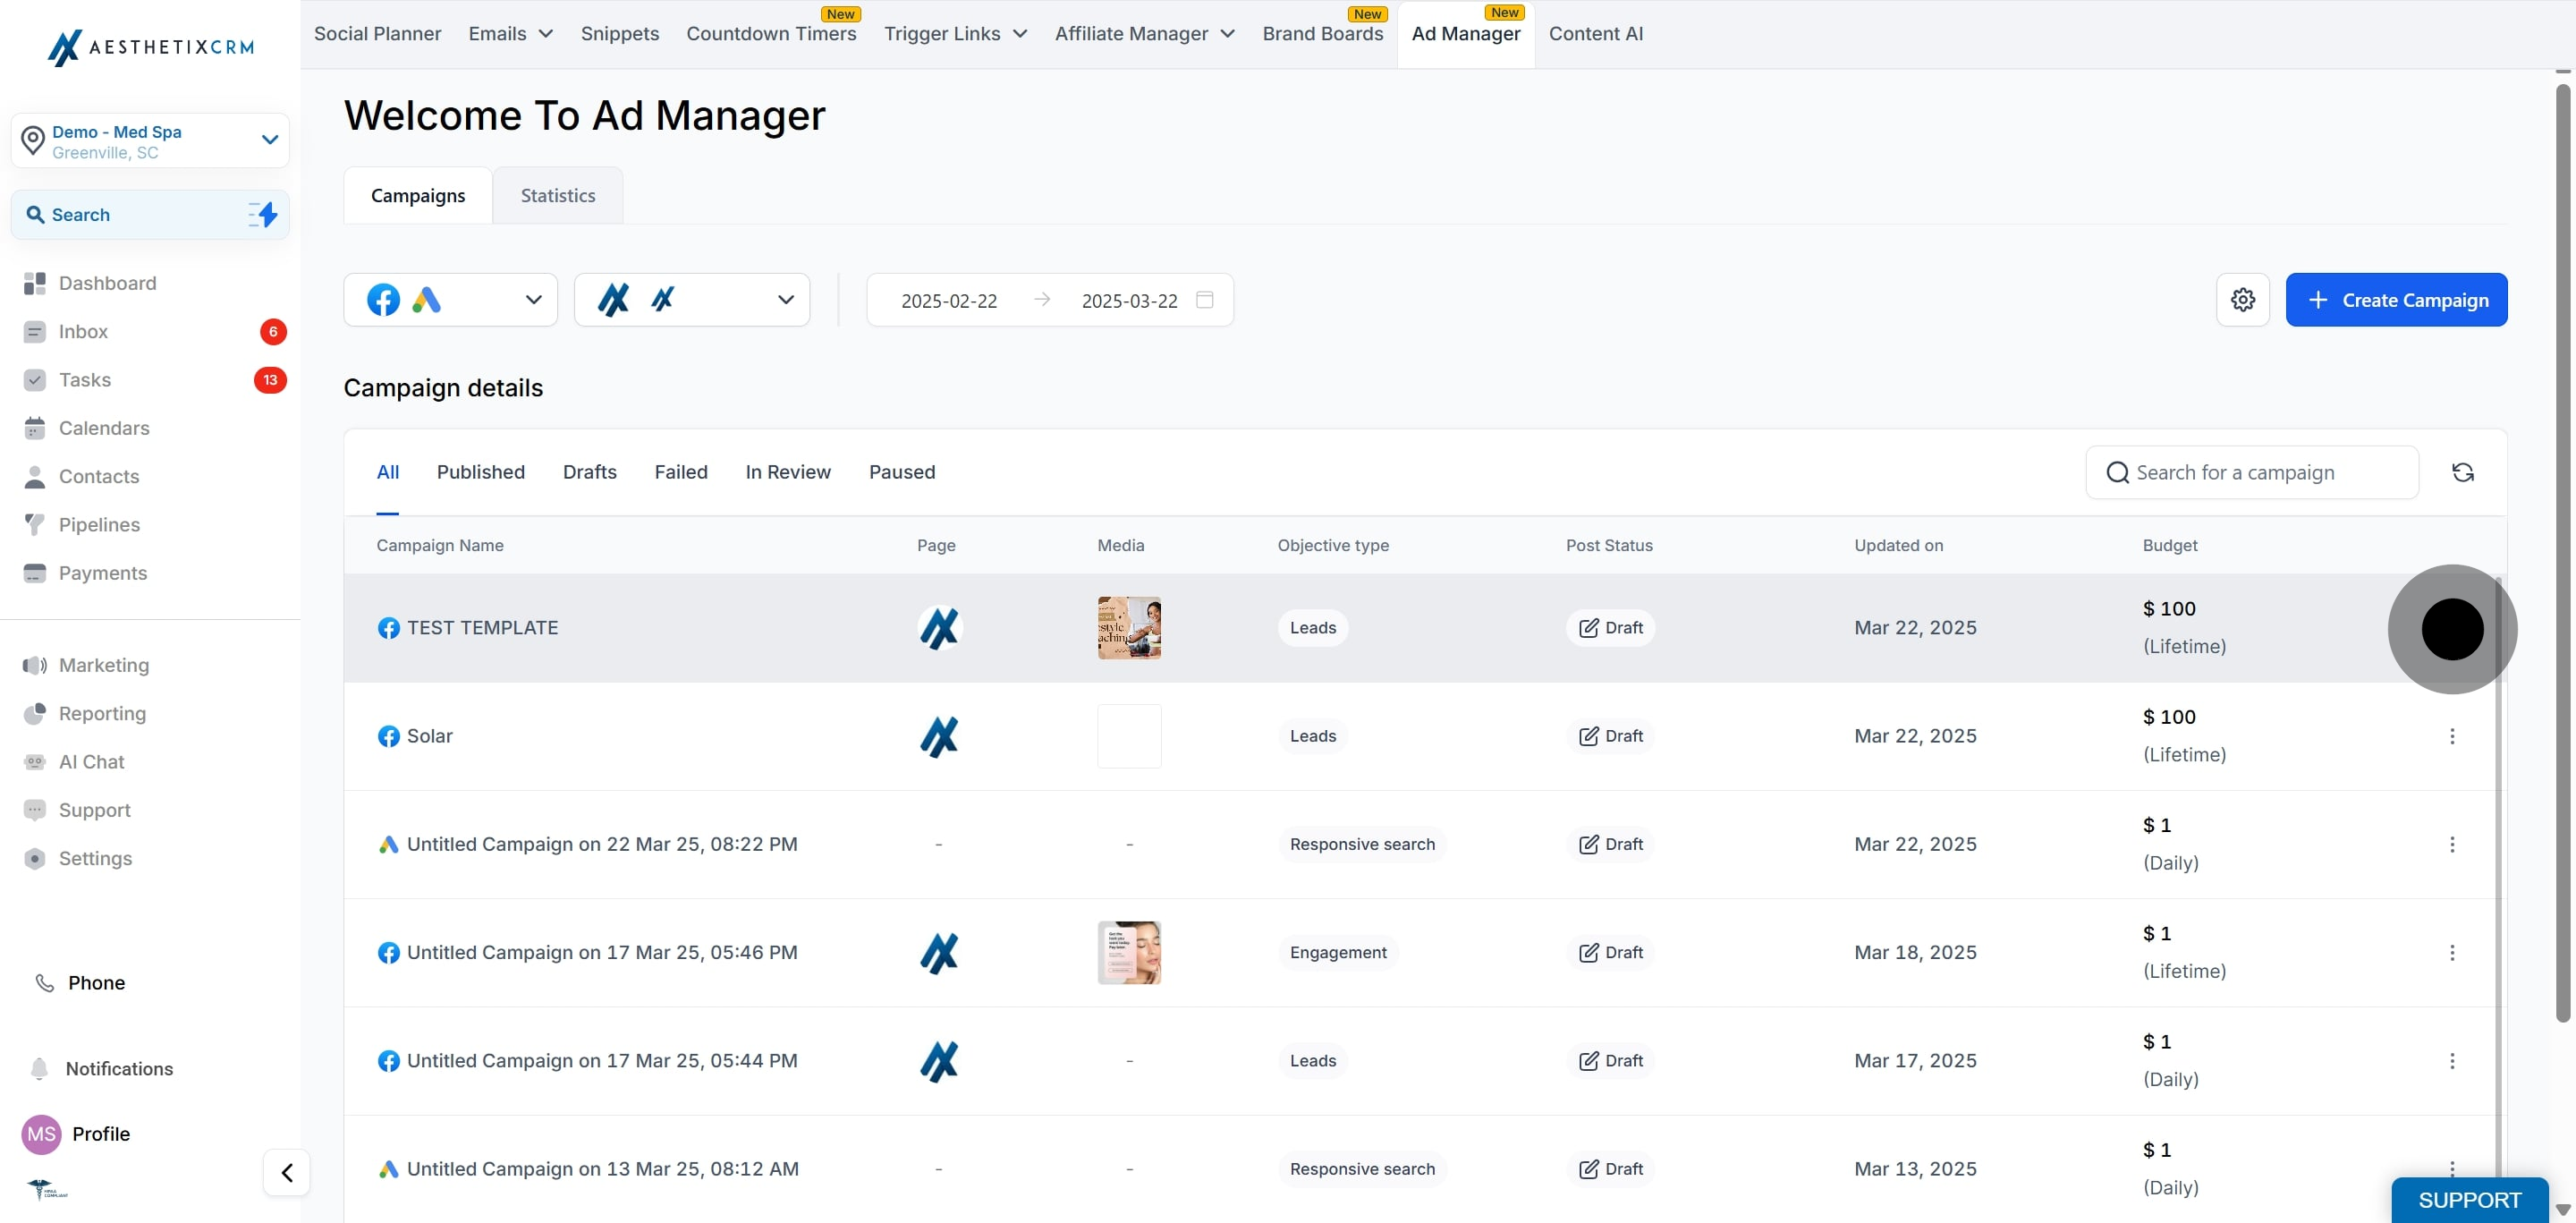Open Marketing megaphone in sidebar

[x=35, y=665]
